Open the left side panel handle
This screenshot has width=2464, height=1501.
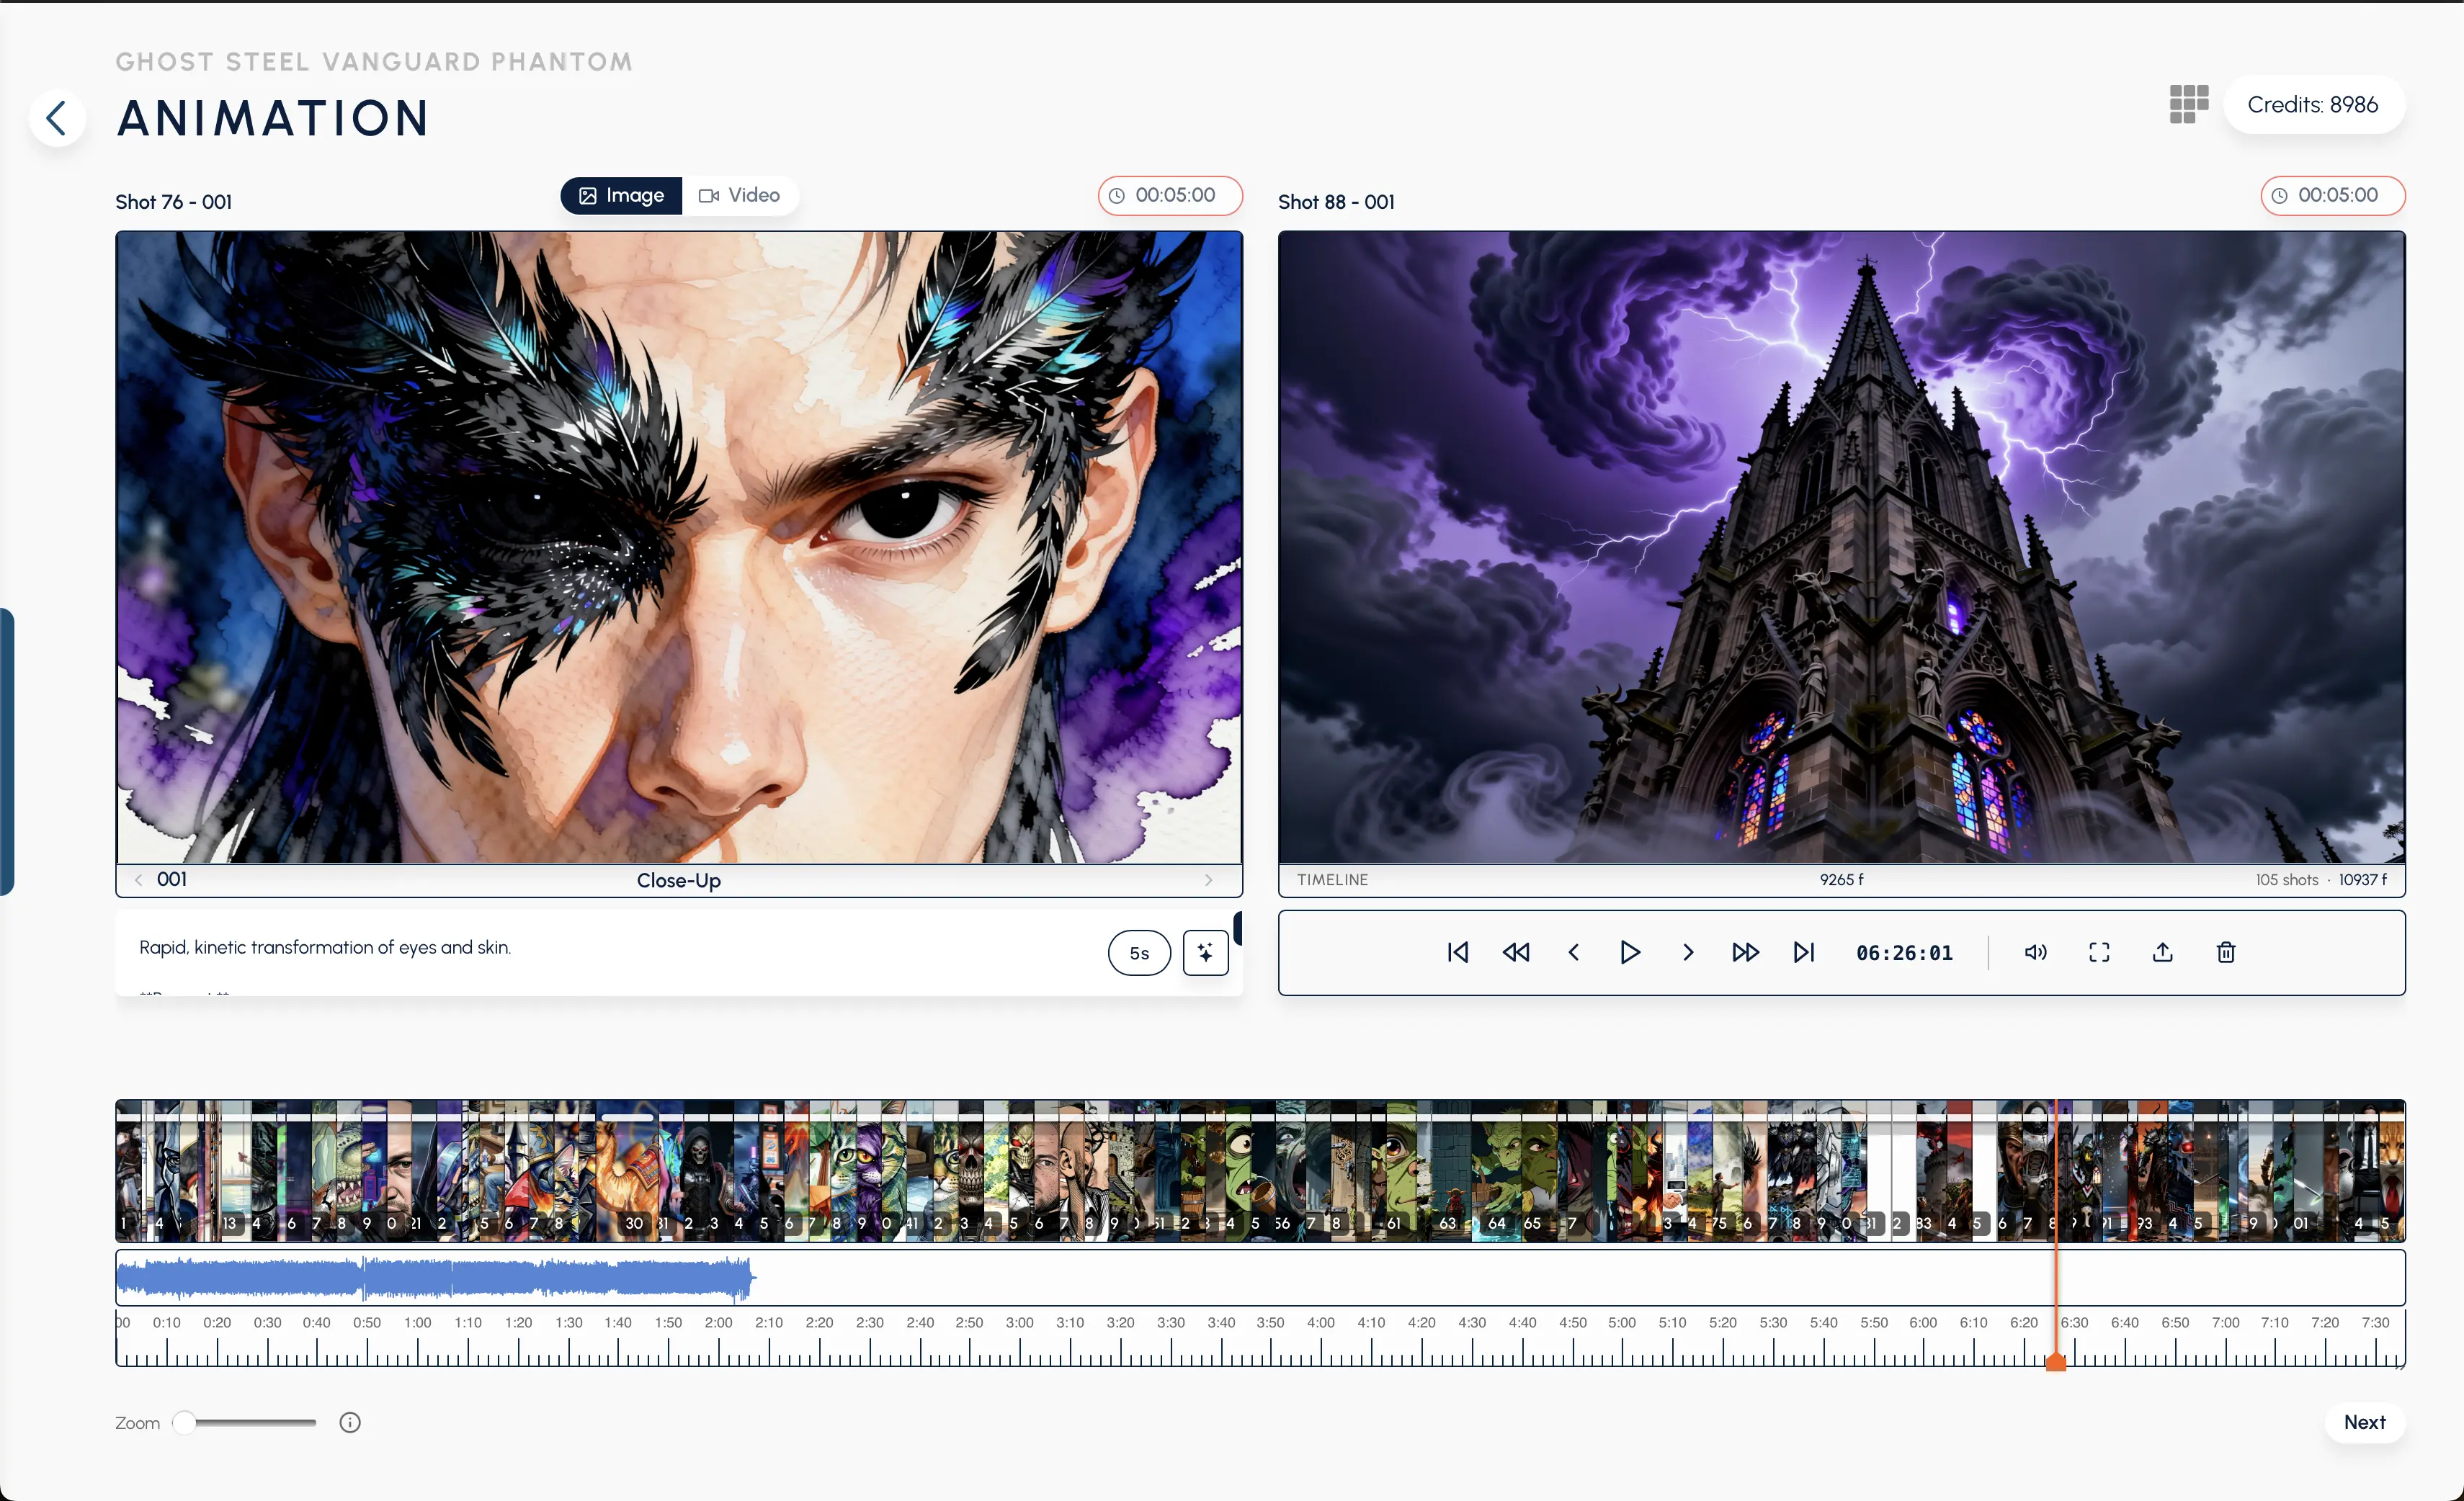click(6, 751)
